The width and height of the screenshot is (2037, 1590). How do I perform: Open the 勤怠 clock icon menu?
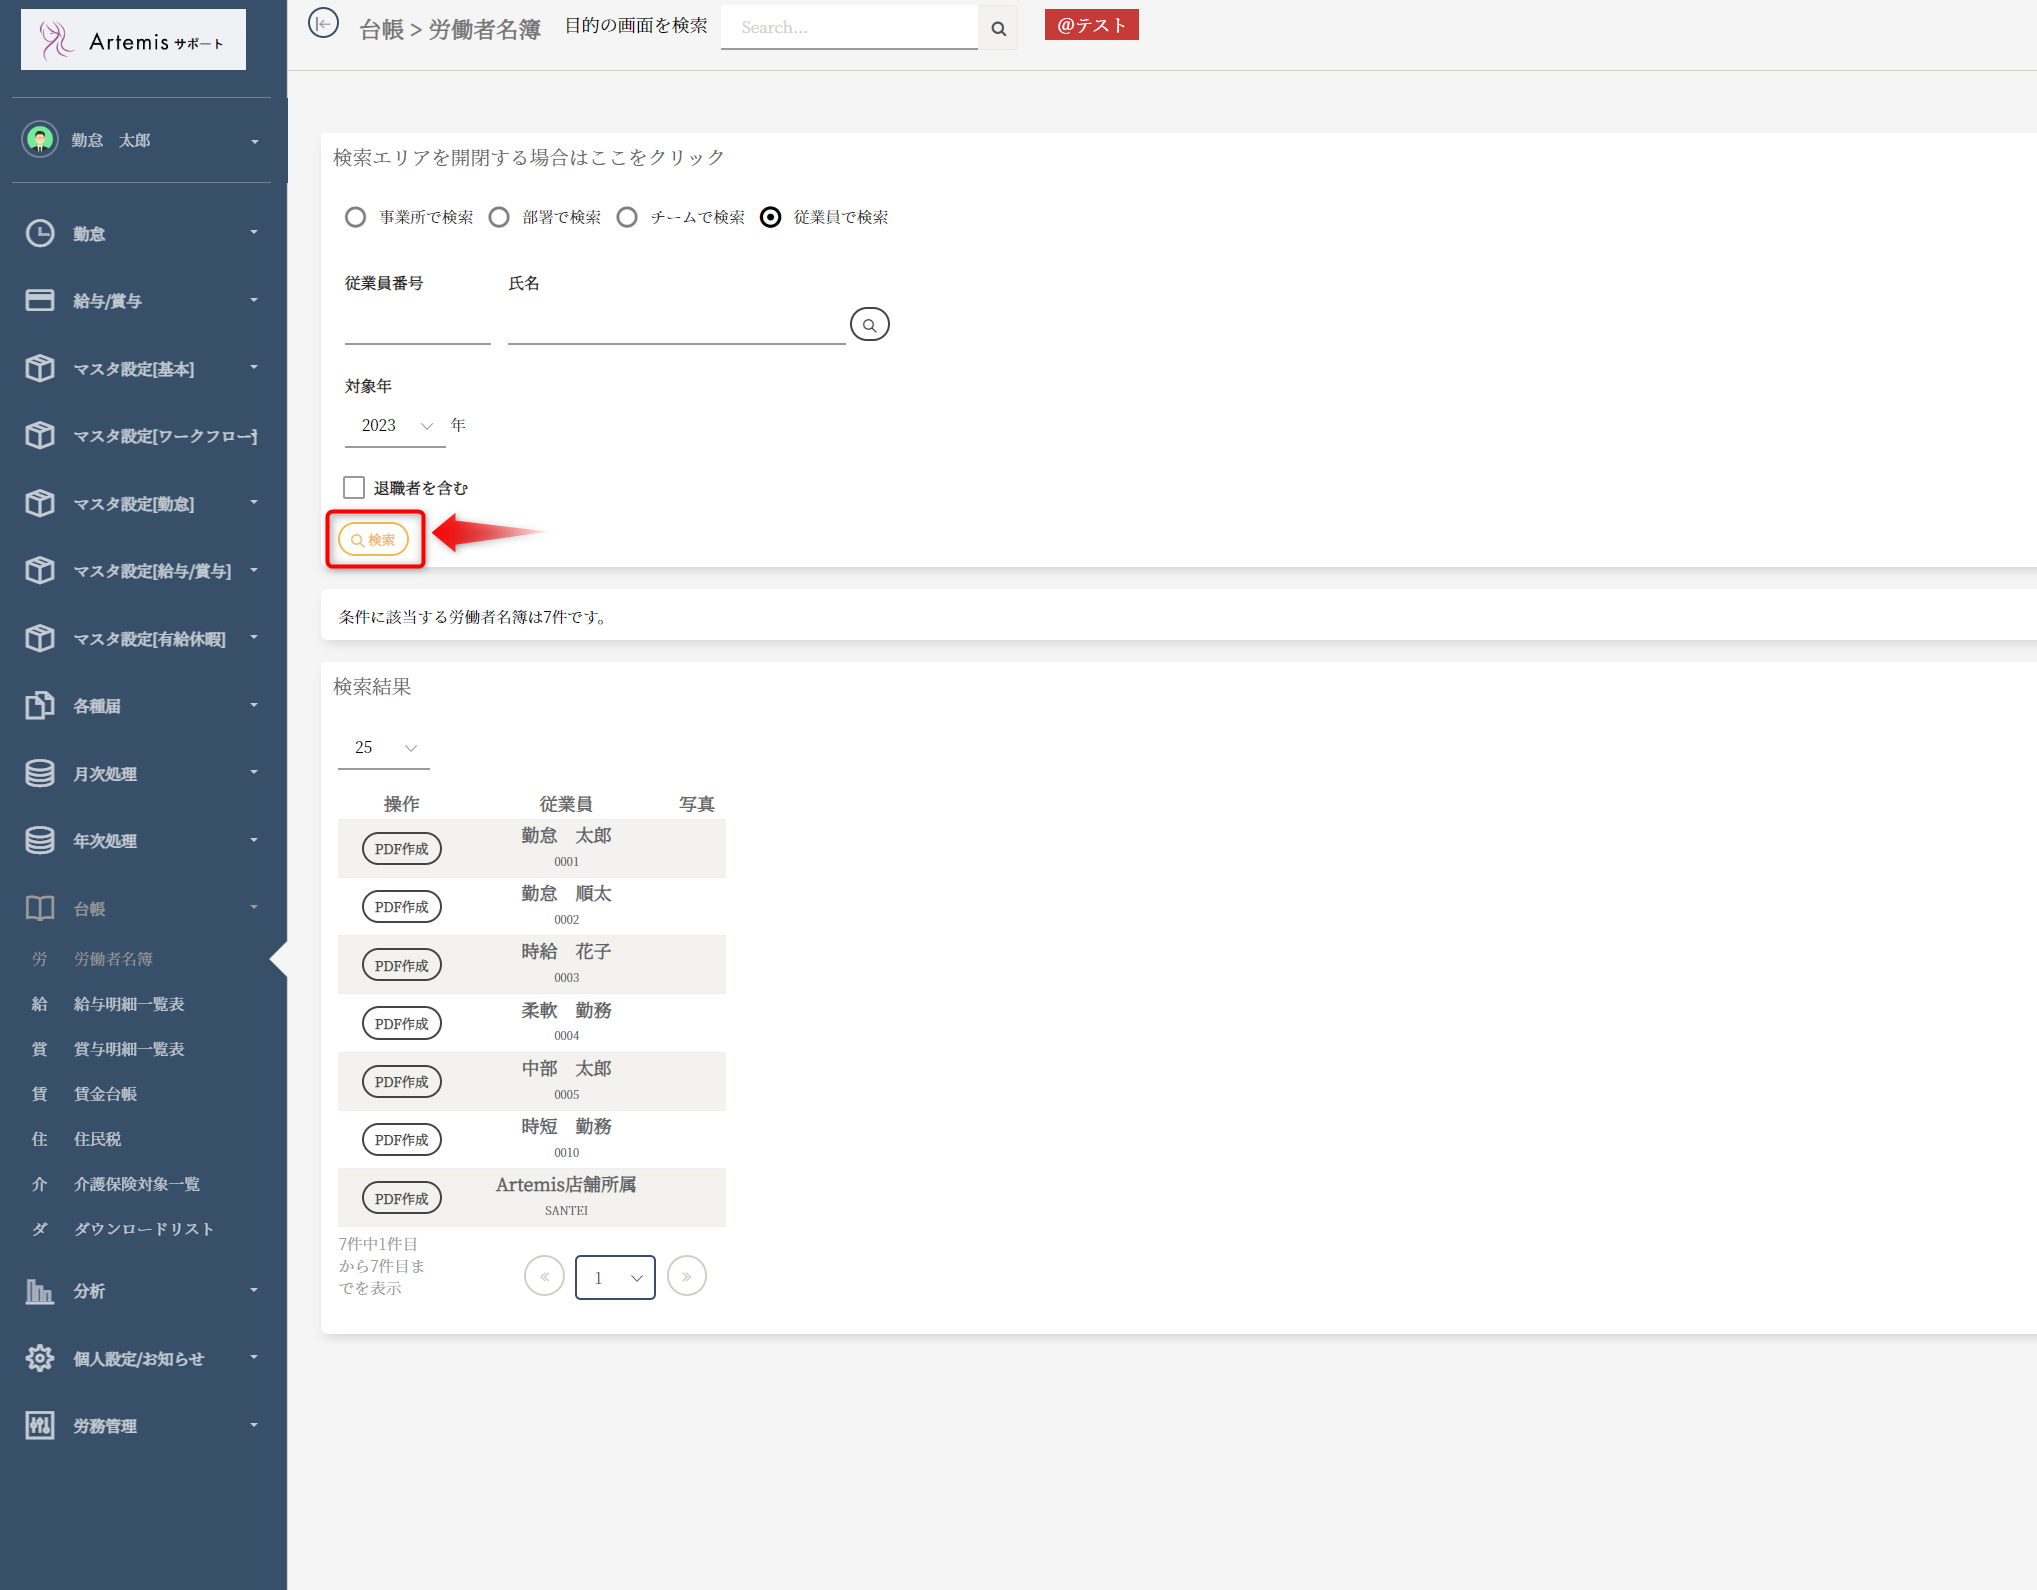point(40,233)
